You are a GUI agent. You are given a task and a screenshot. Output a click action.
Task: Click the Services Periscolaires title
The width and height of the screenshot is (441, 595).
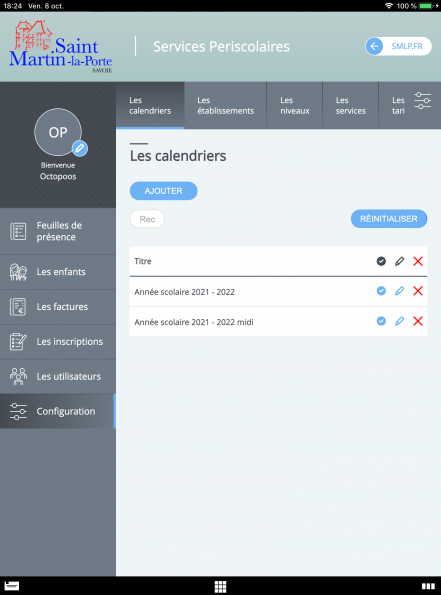(x=221, y=47)
